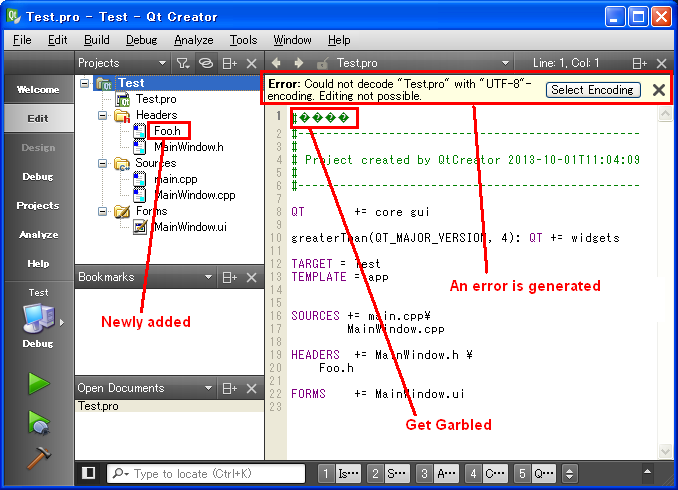This screenshot has height=490, width=678.
Task: Toggle Search Results output pane
Action: point(386,473)
